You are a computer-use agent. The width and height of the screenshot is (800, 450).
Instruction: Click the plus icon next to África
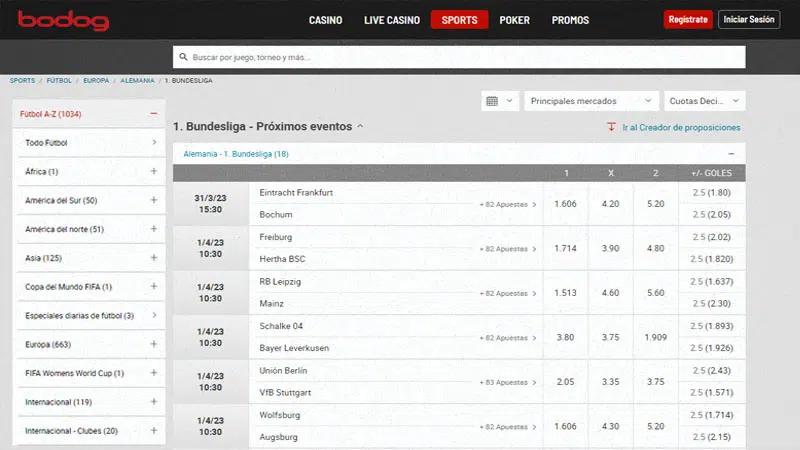pos(153,172)
